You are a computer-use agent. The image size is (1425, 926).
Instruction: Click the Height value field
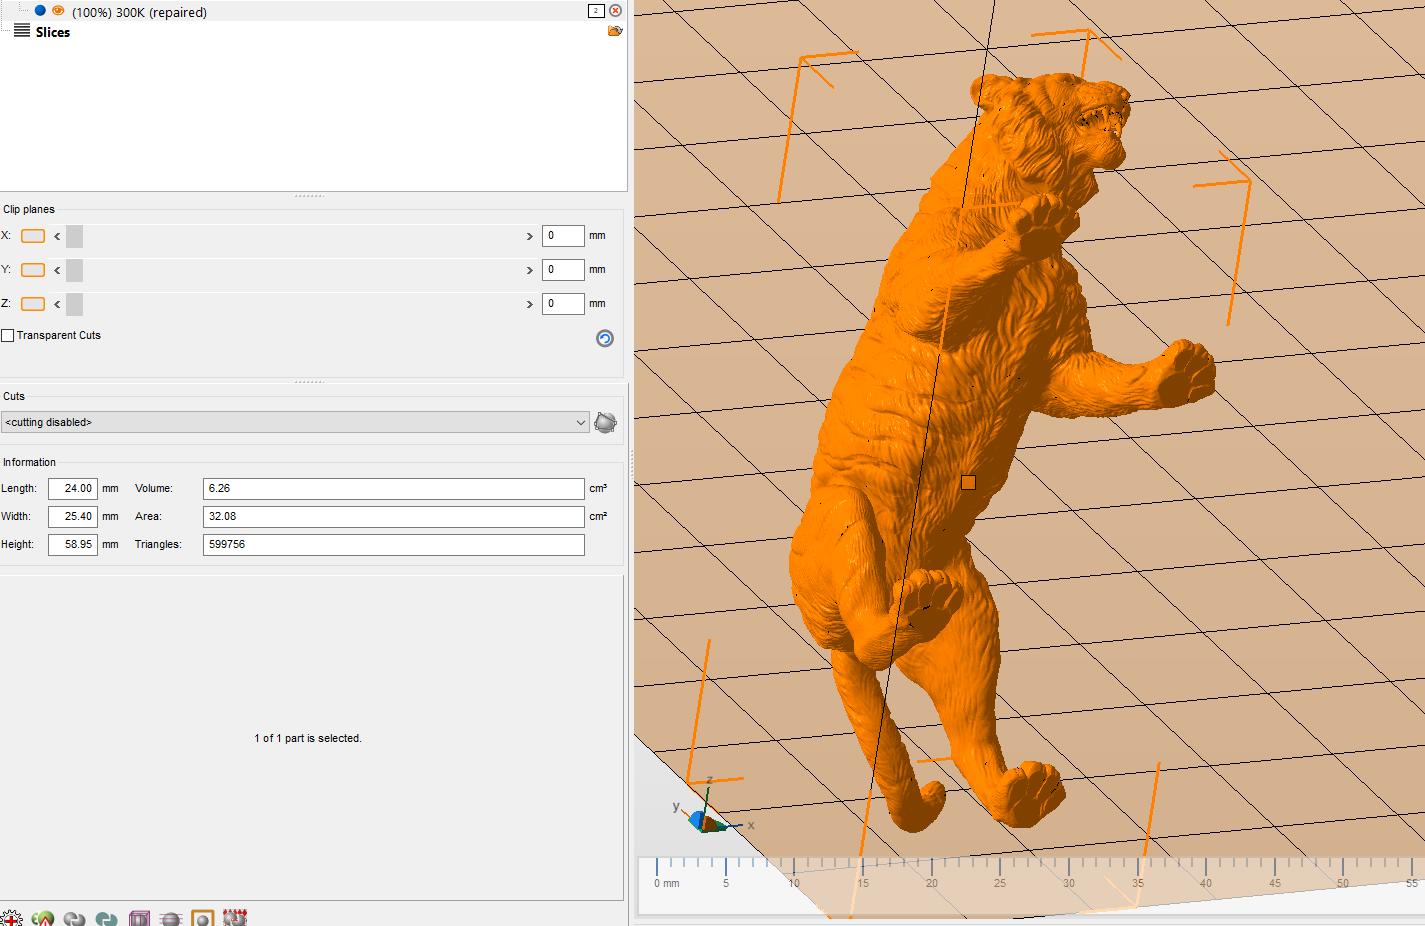point(73,545)
